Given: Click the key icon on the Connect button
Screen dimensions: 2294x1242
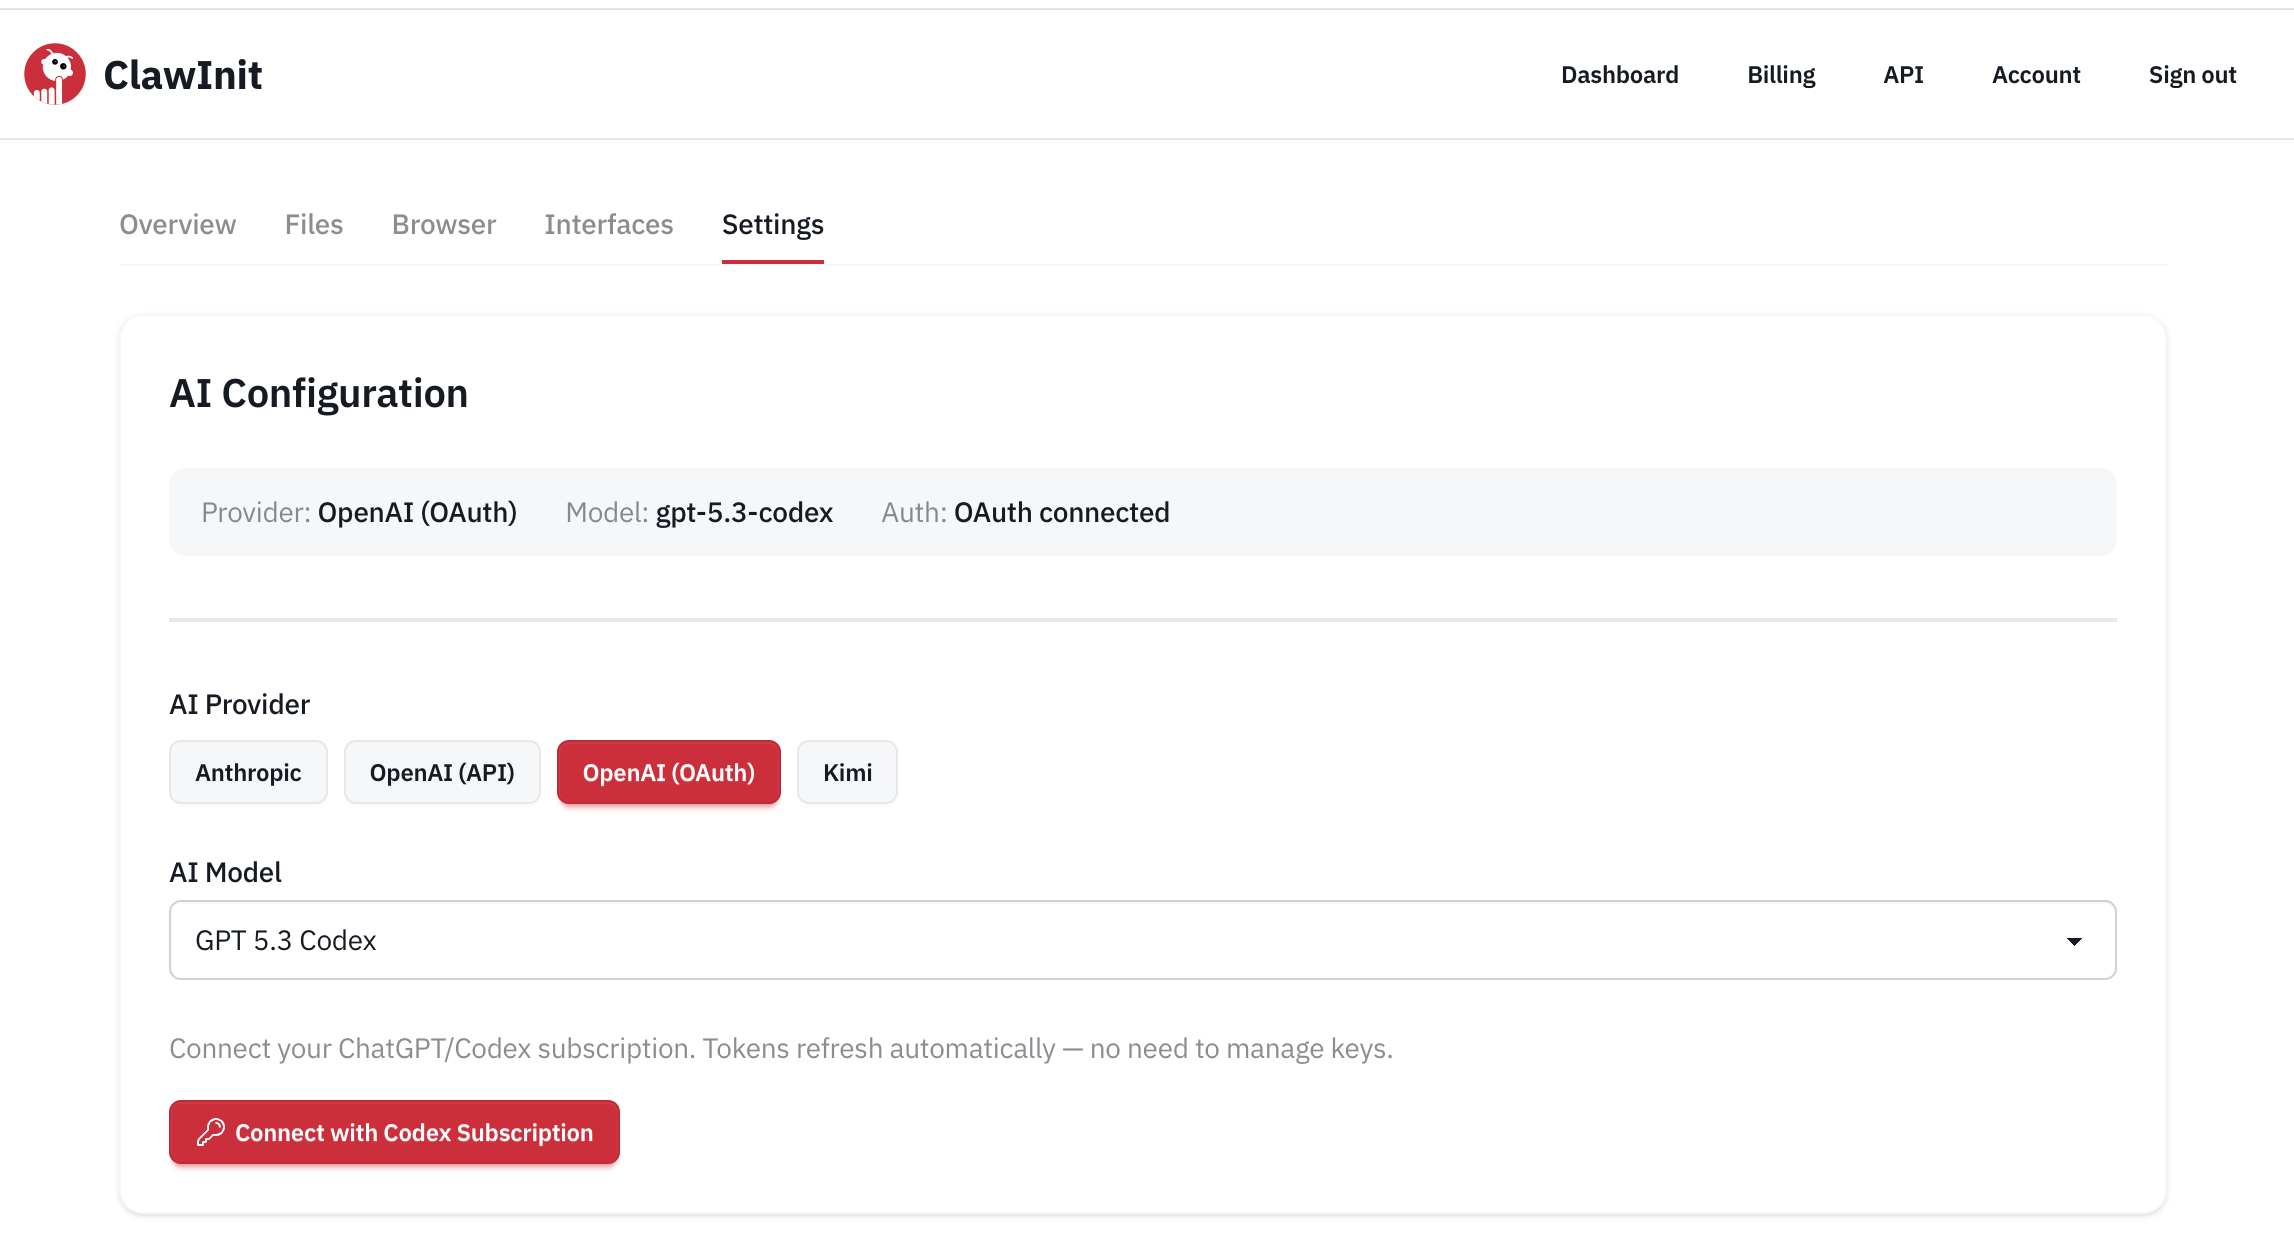Looking at the screenshot, I should click(210, 1132).
